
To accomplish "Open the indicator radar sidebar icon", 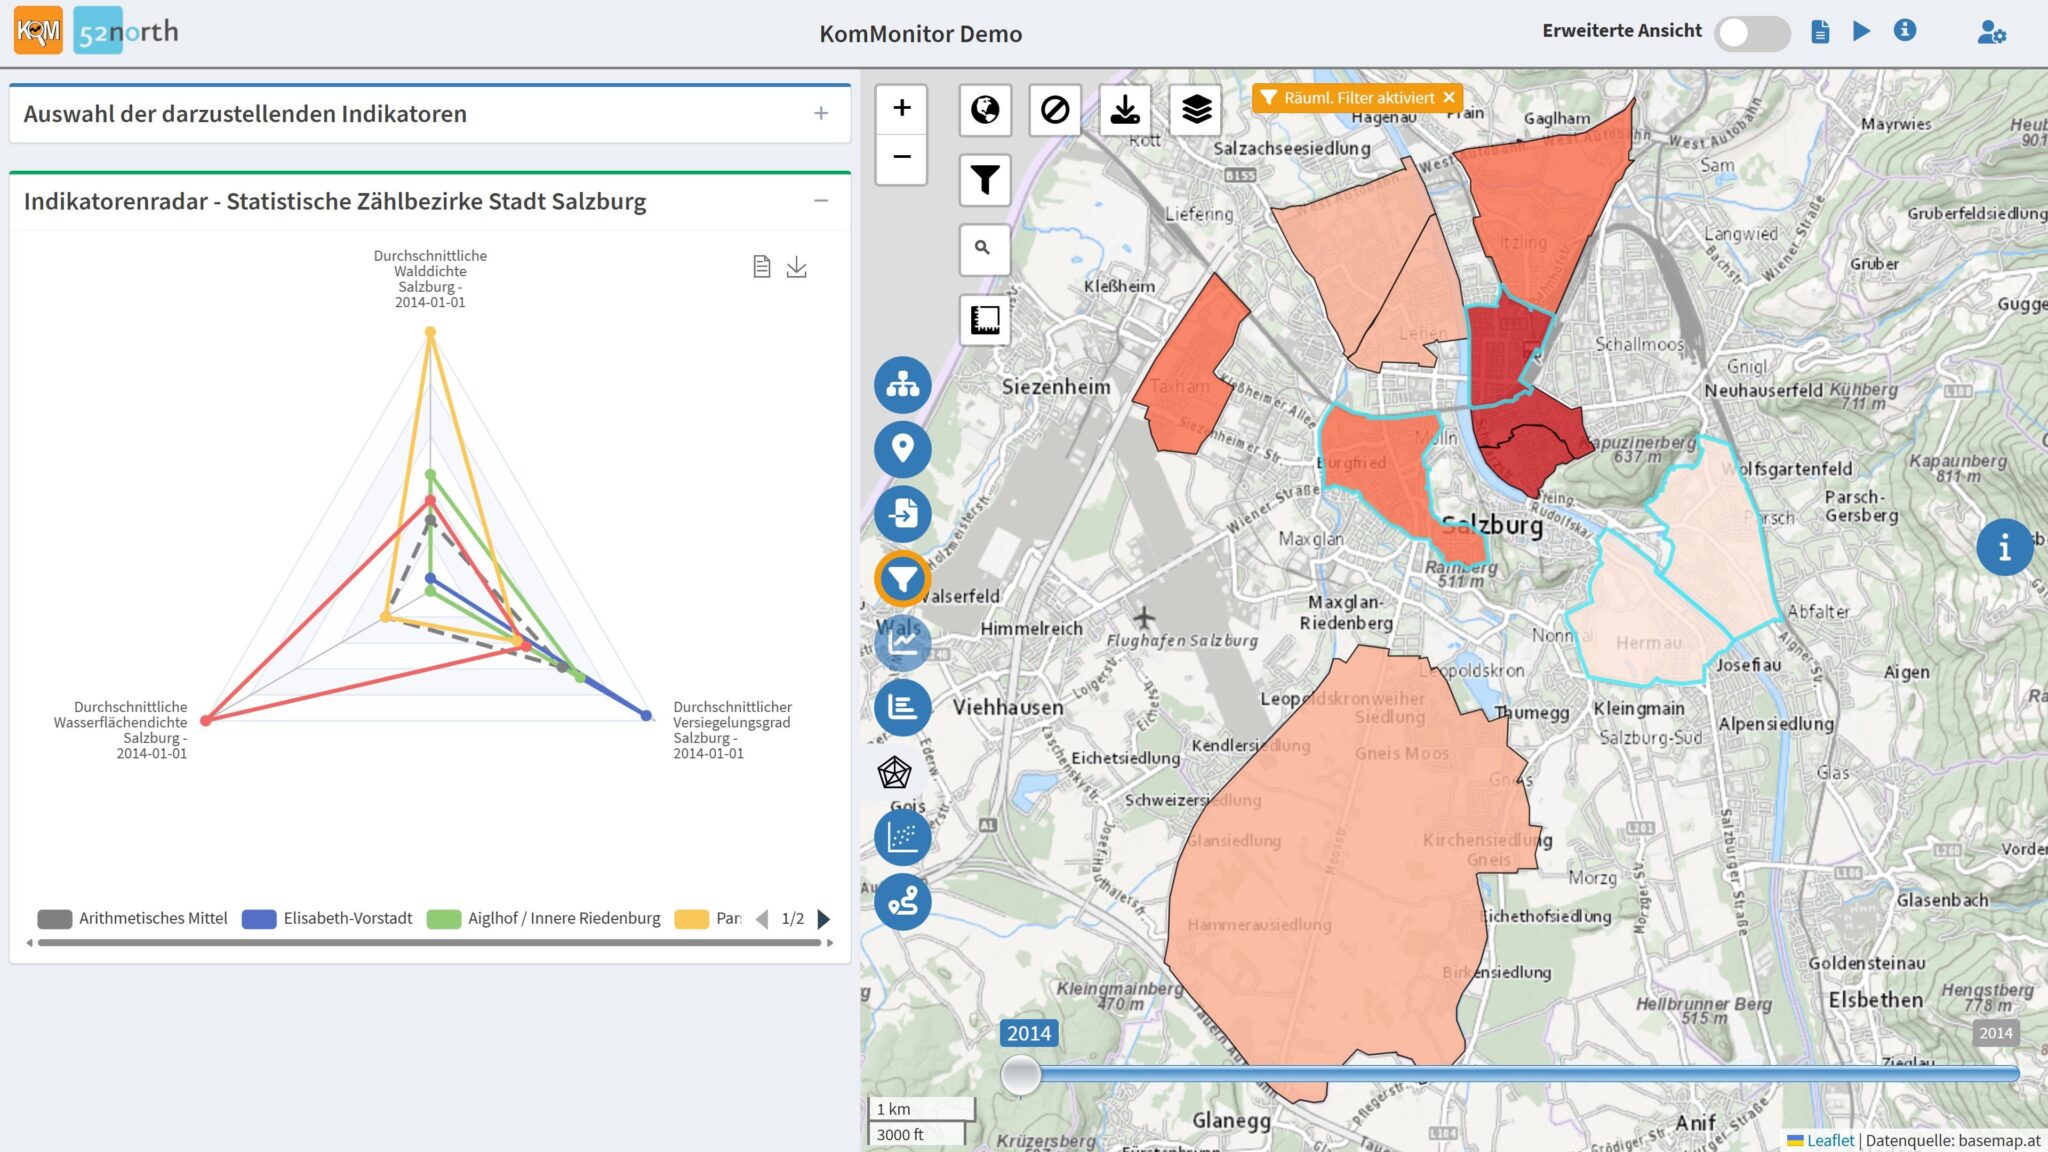I will [x=894, y=772].
